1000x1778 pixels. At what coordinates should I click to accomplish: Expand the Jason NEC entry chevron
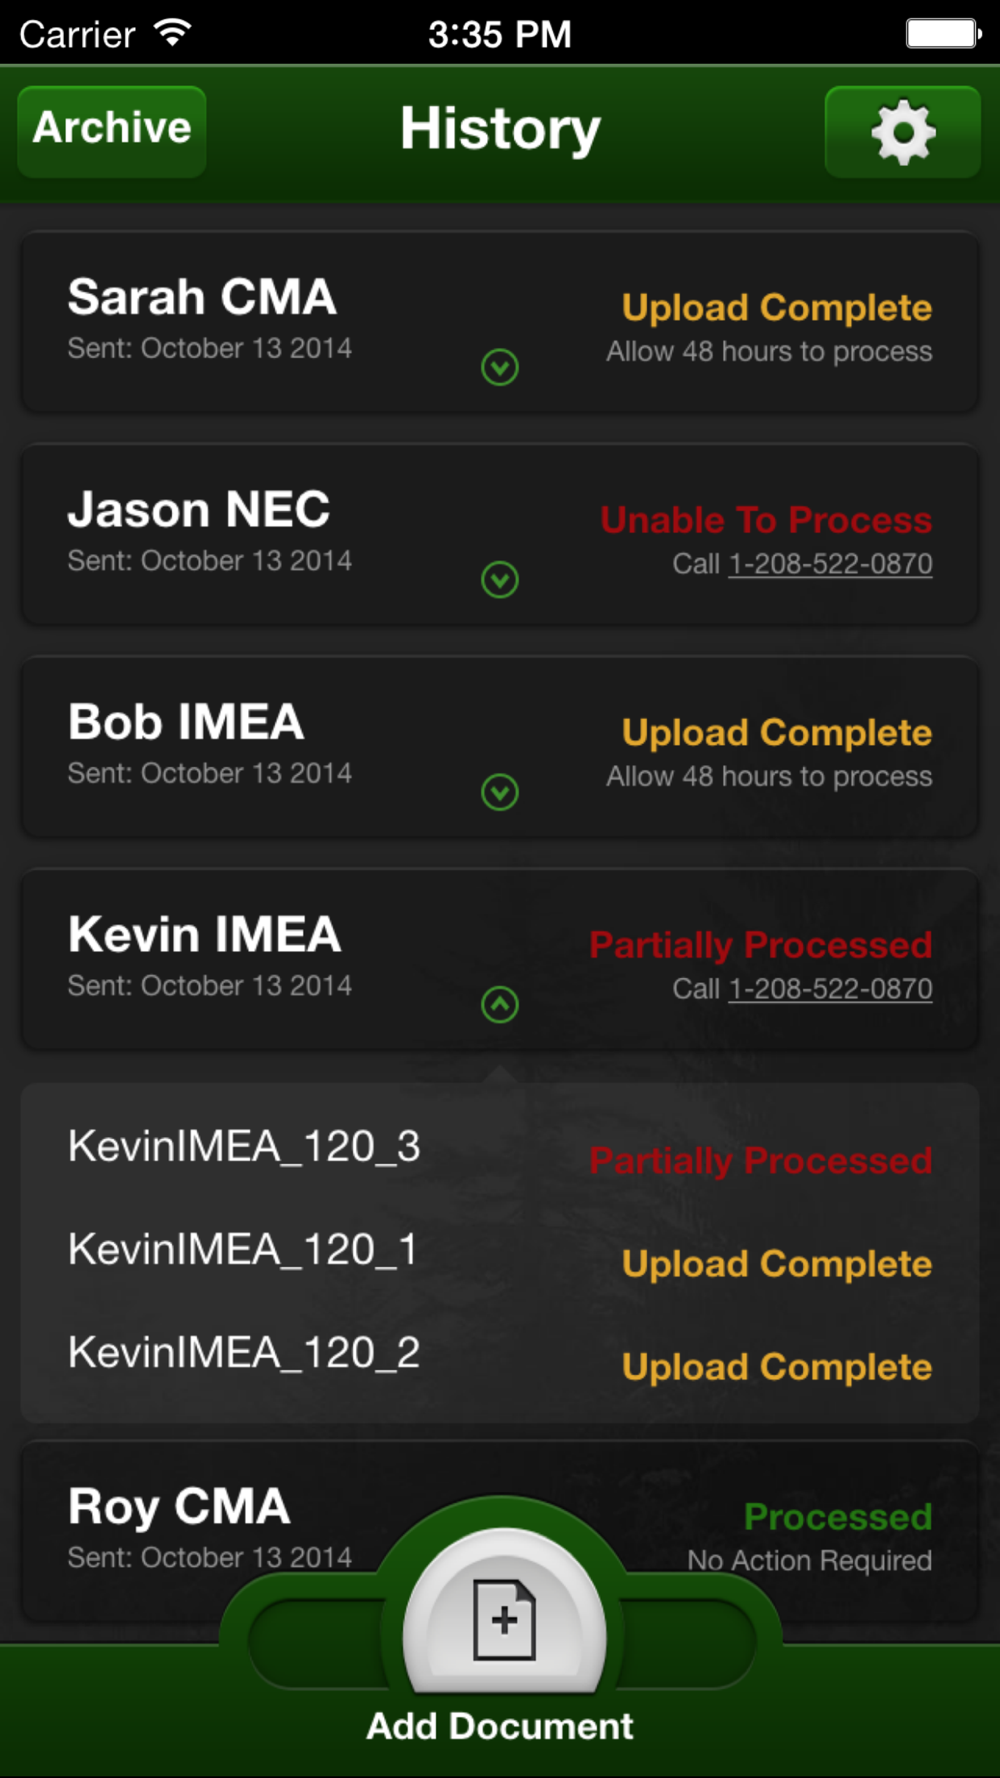(x=500, y=579)
